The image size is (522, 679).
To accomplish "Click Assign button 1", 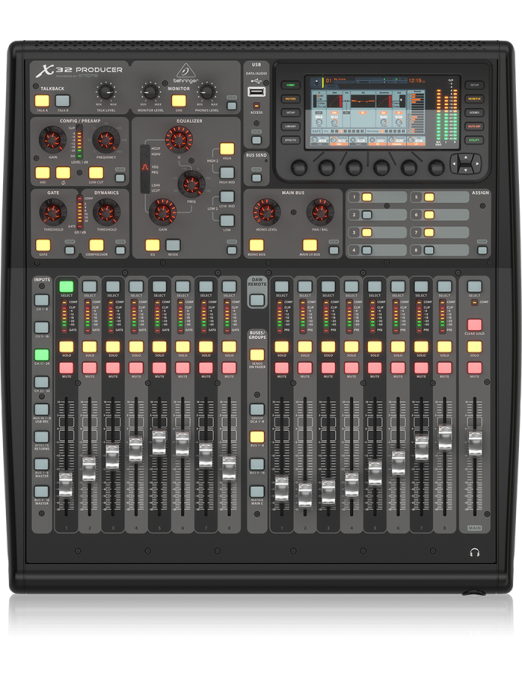I will point(367,197).
